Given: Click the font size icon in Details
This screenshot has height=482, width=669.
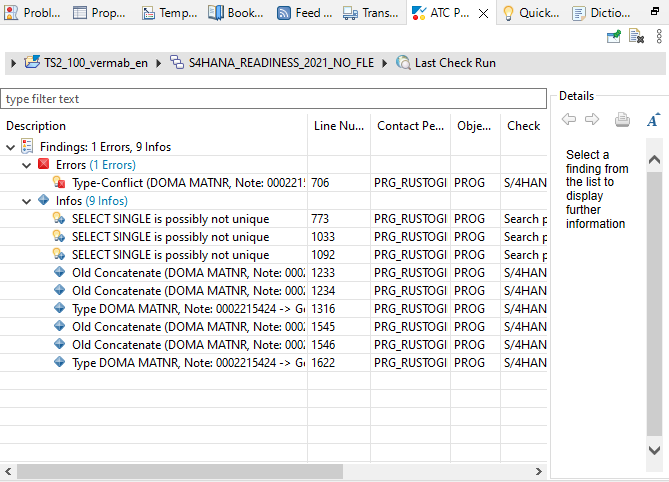Looking at the screenshot, I should coord(652,120).
